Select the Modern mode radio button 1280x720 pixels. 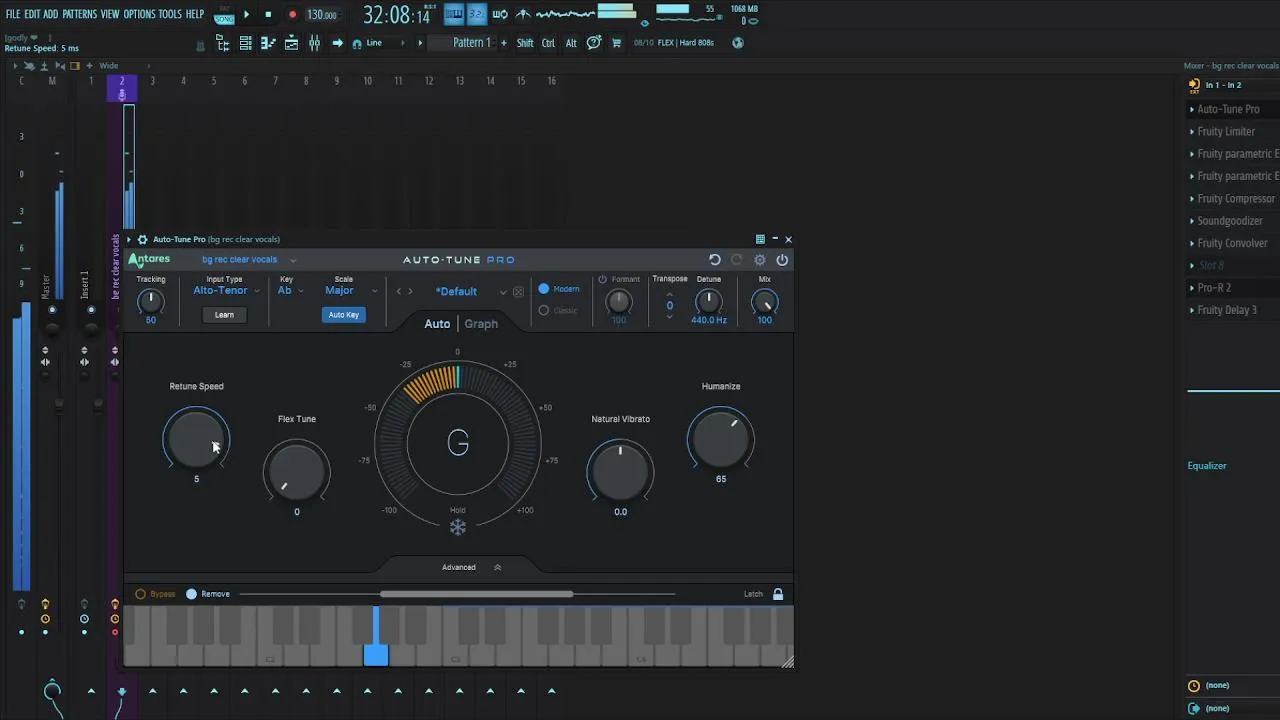point(544,289)
